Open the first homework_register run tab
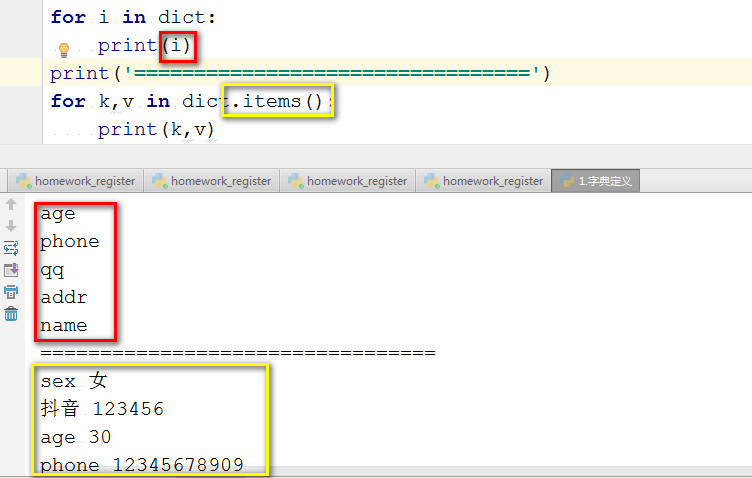This screenshot has height=478, width=752. coord(76,181)
